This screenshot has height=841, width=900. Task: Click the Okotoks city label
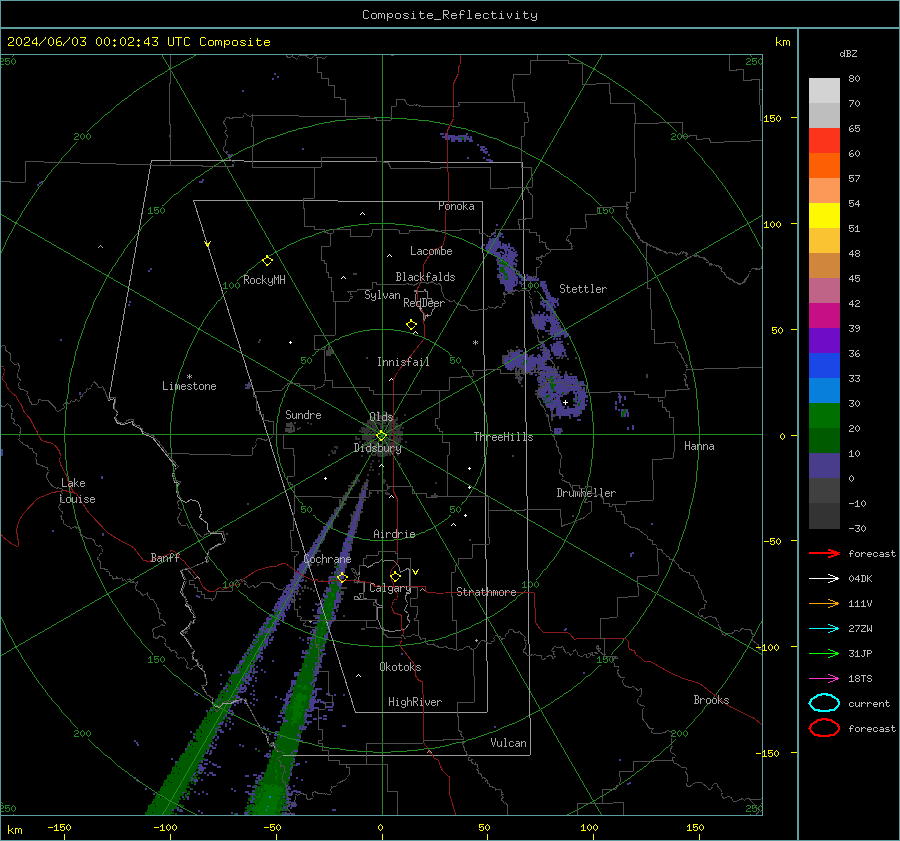click(400, 667)
